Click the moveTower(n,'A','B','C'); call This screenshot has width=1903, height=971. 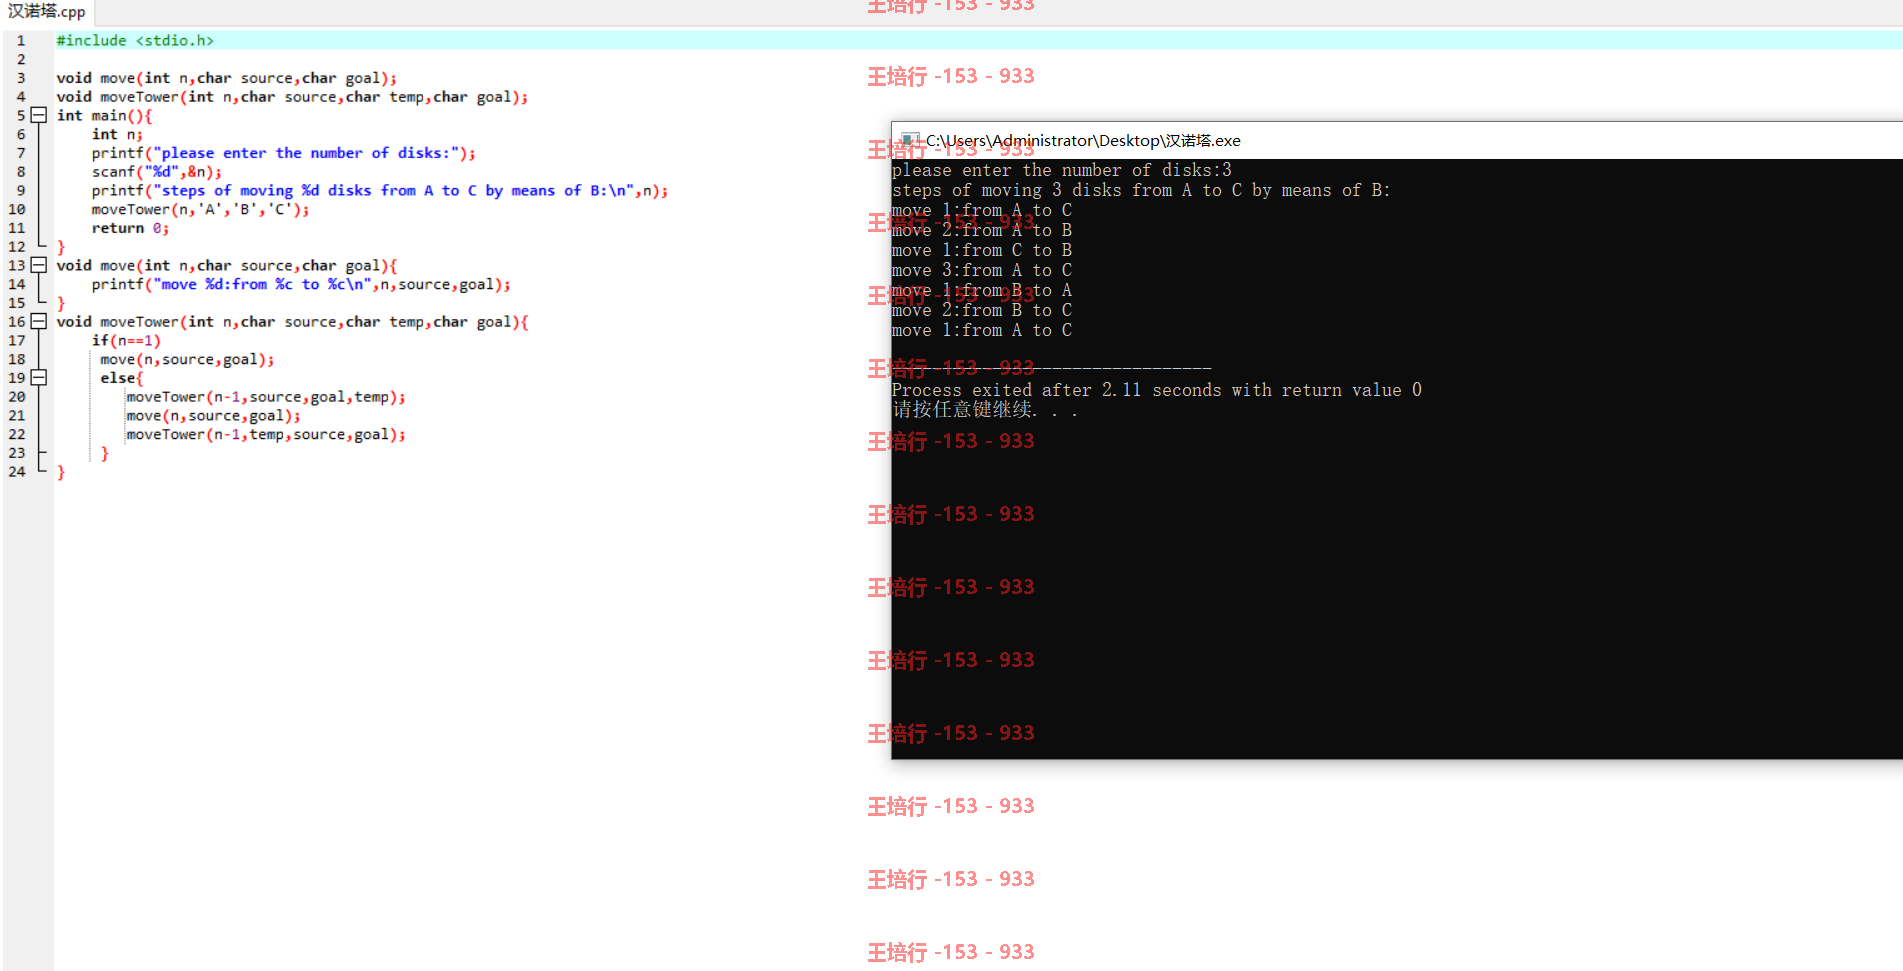200,209
